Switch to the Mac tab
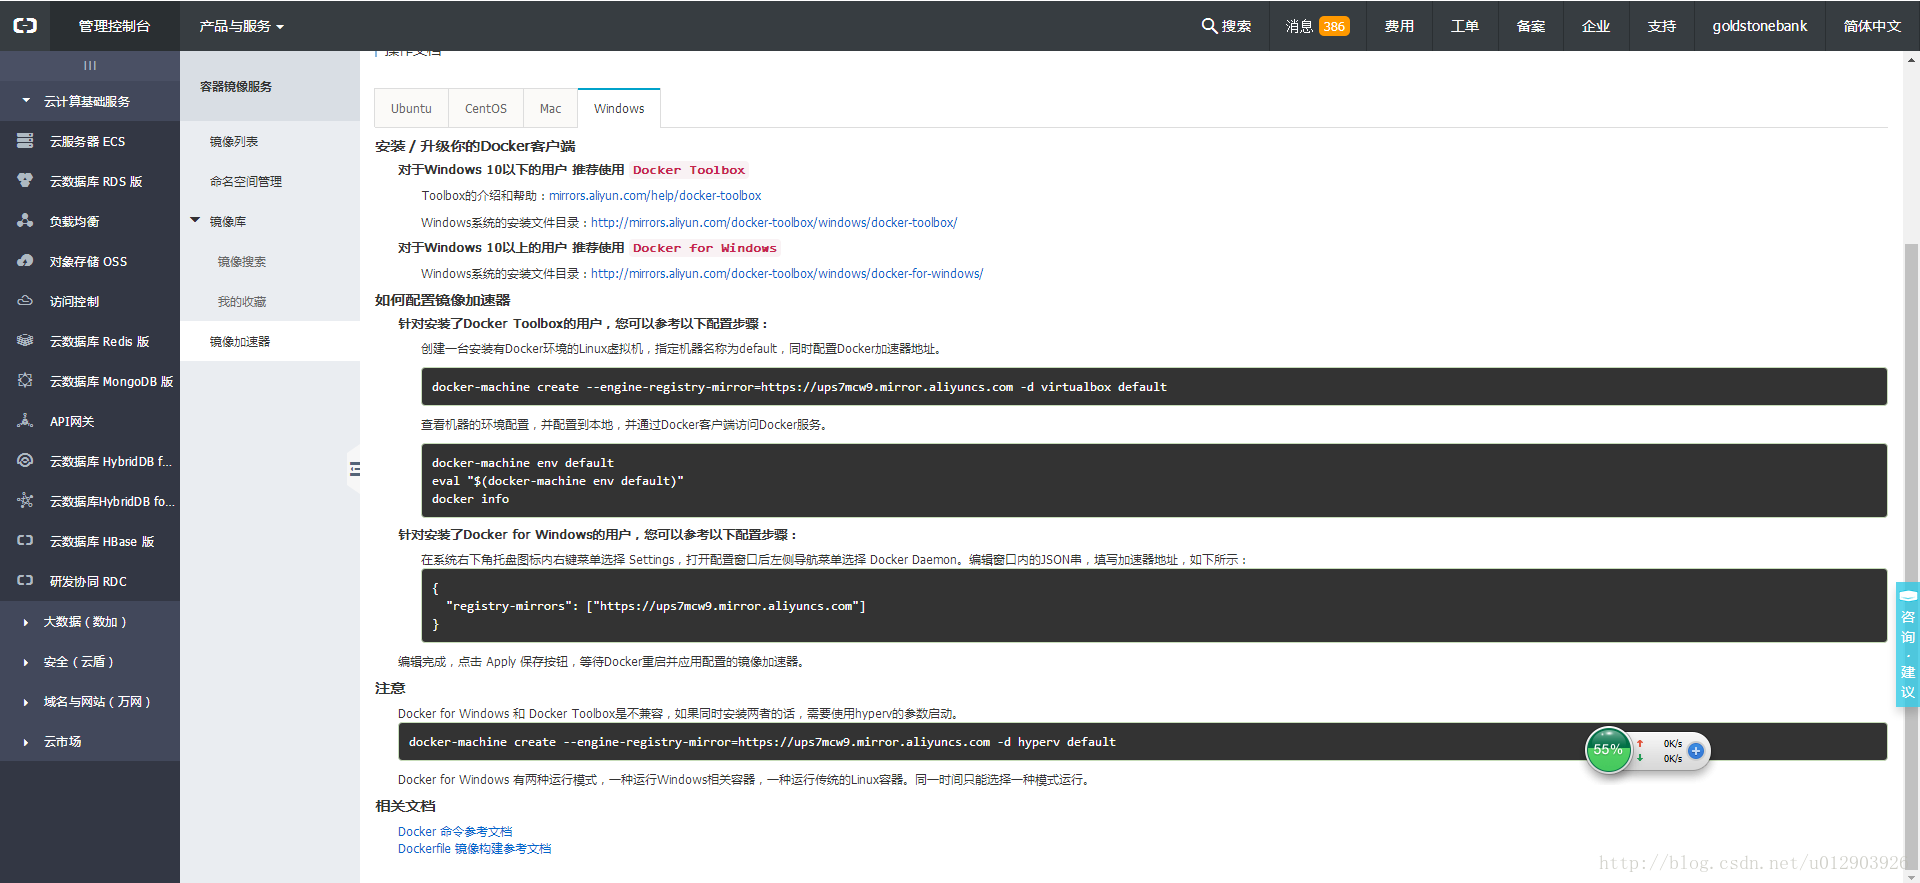This screenshot has width=1920, height=883. (550, 108)
